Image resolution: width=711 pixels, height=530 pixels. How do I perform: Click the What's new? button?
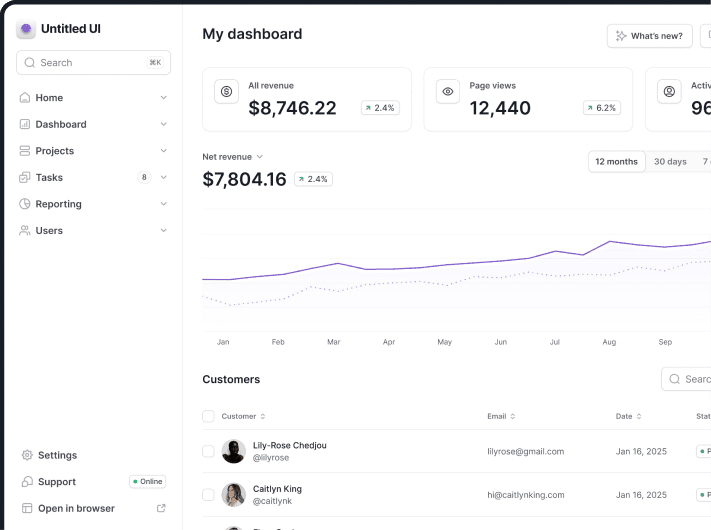[x=650, y=36]
